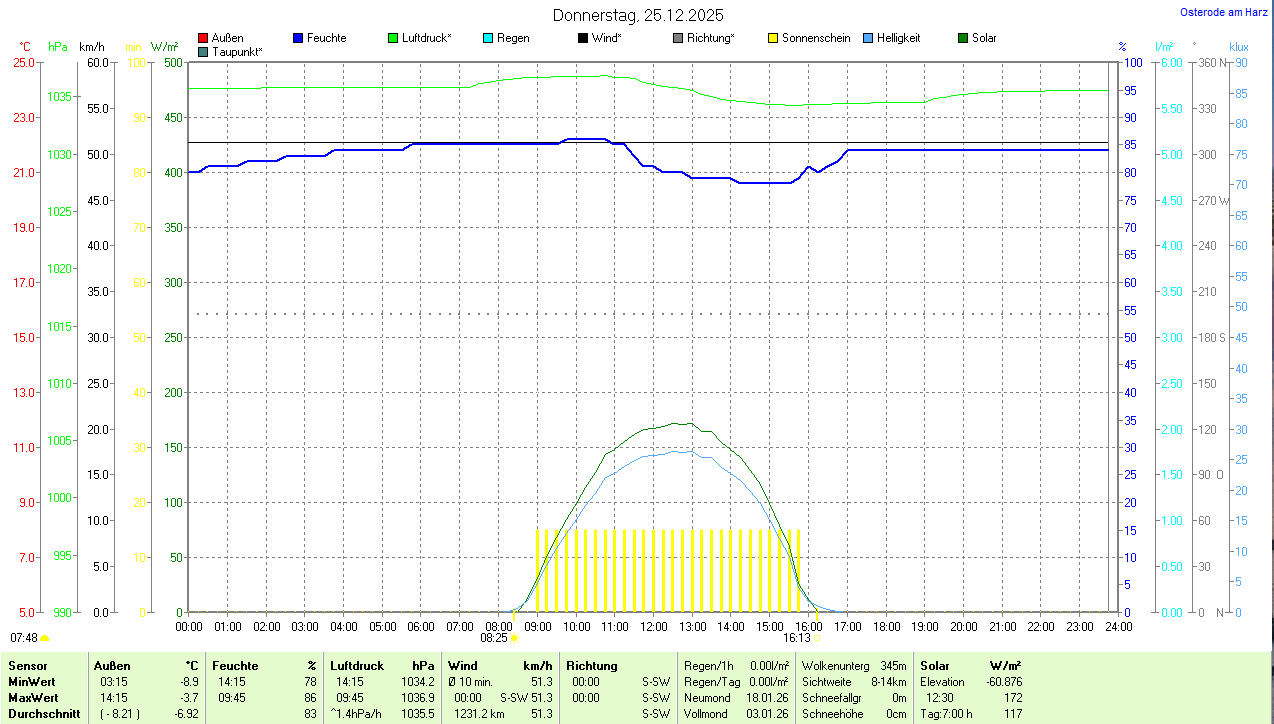Image resolution: width=1274 pixels, height=724 pixels.
Task: Click the red Außen legend square
Action: [x=203, y=38]
